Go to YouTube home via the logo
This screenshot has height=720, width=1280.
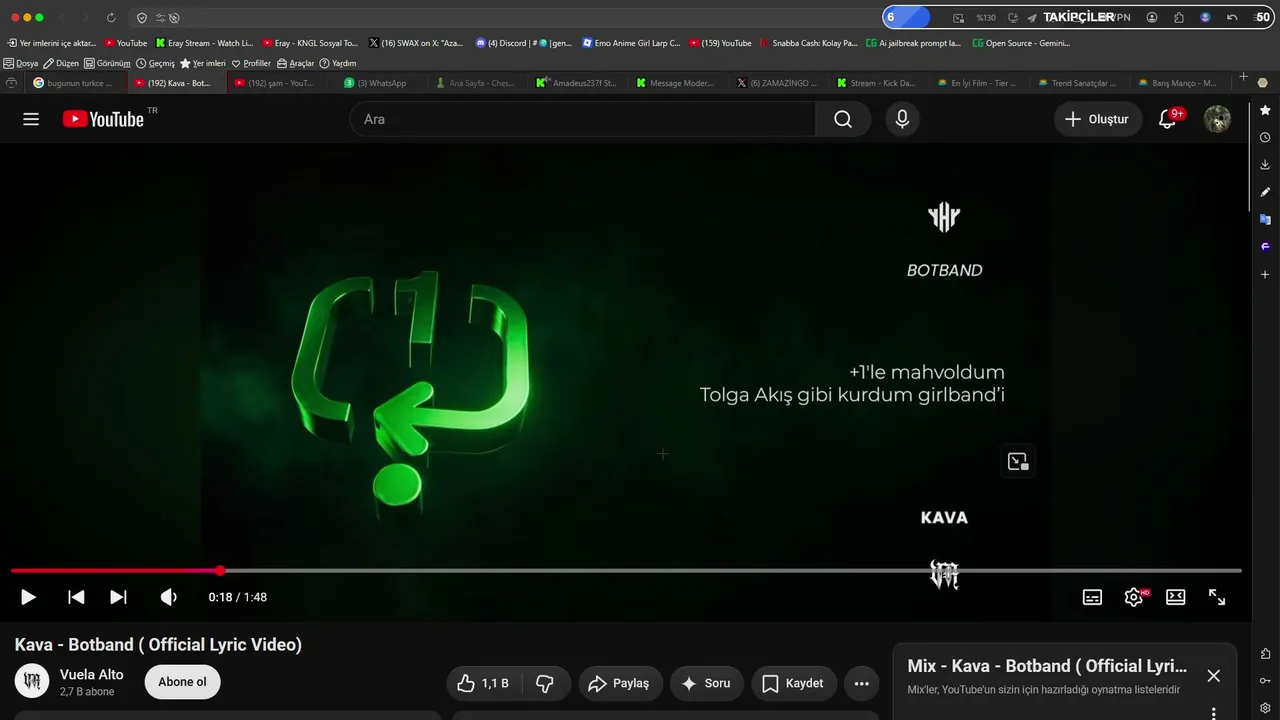(x=103, y=119)
